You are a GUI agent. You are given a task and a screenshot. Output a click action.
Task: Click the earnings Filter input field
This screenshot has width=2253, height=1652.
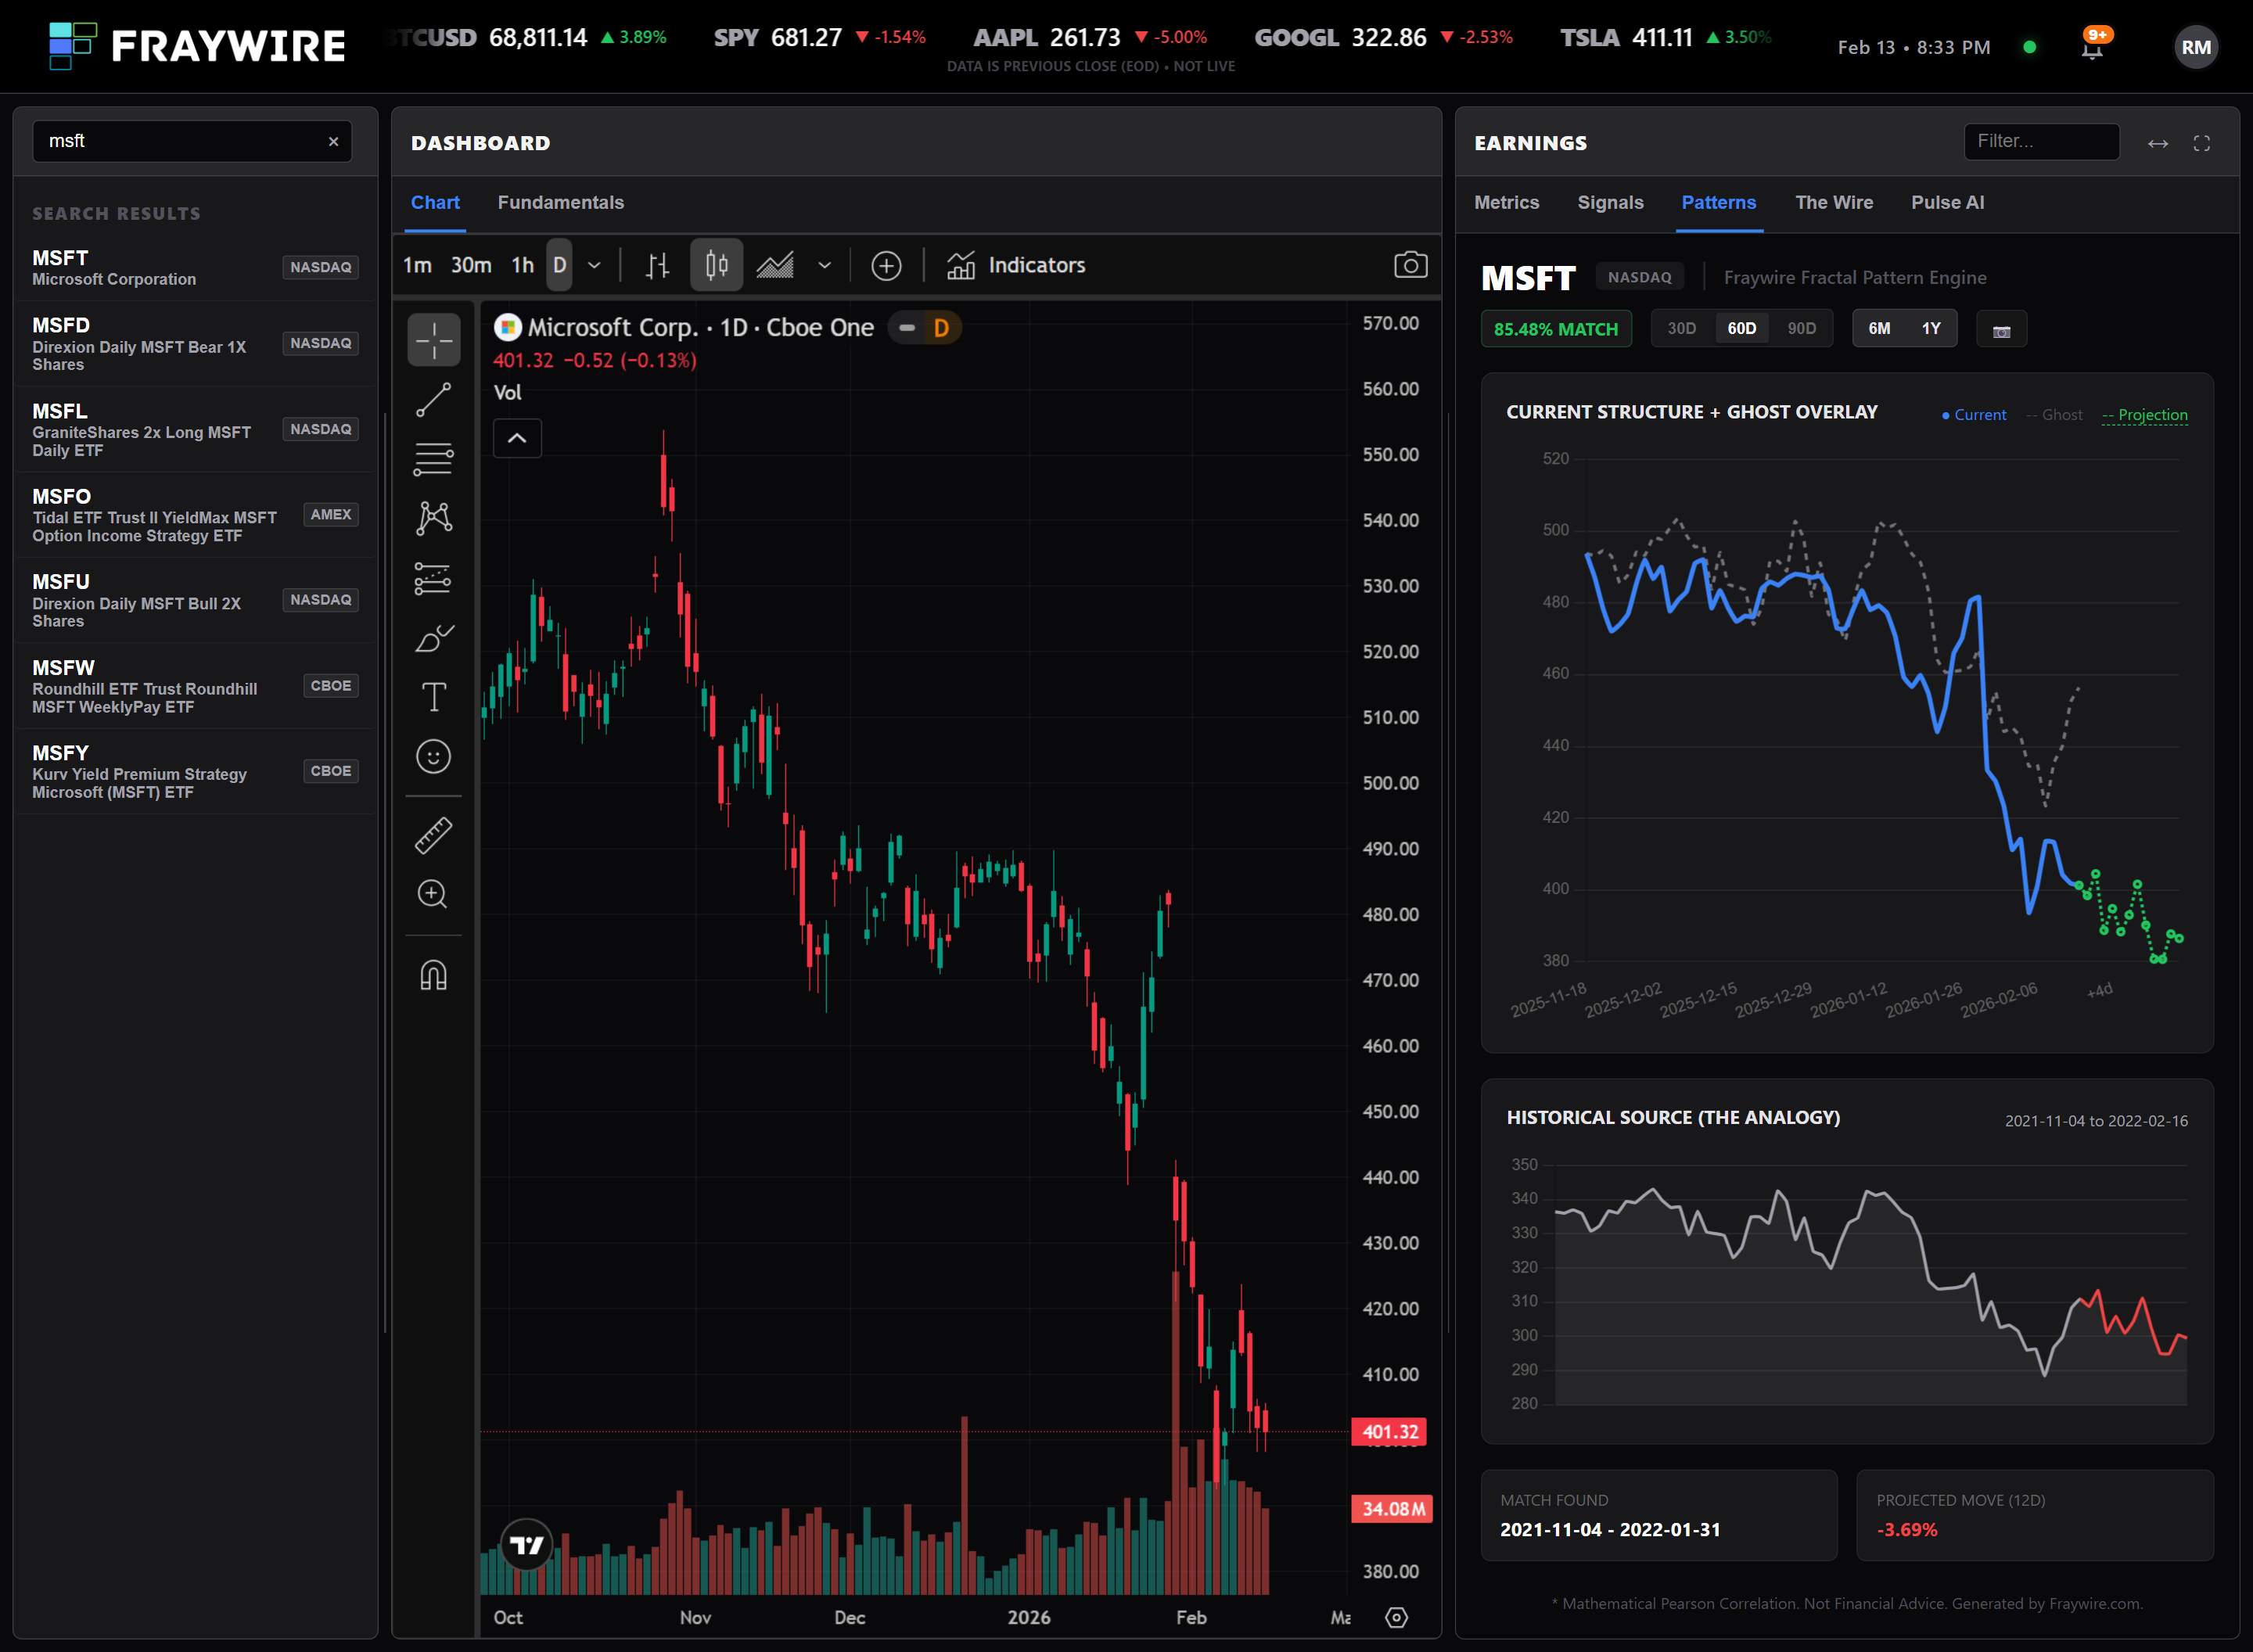[2040, 142]
